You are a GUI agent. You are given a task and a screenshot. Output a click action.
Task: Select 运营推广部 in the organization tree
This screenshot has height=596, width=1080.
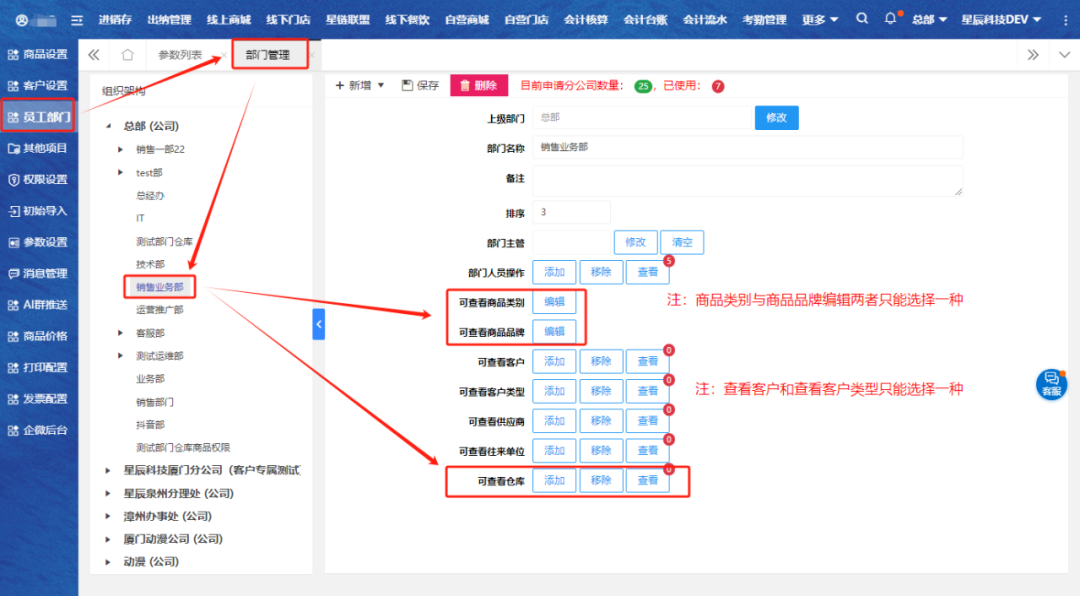click(159, 310)
